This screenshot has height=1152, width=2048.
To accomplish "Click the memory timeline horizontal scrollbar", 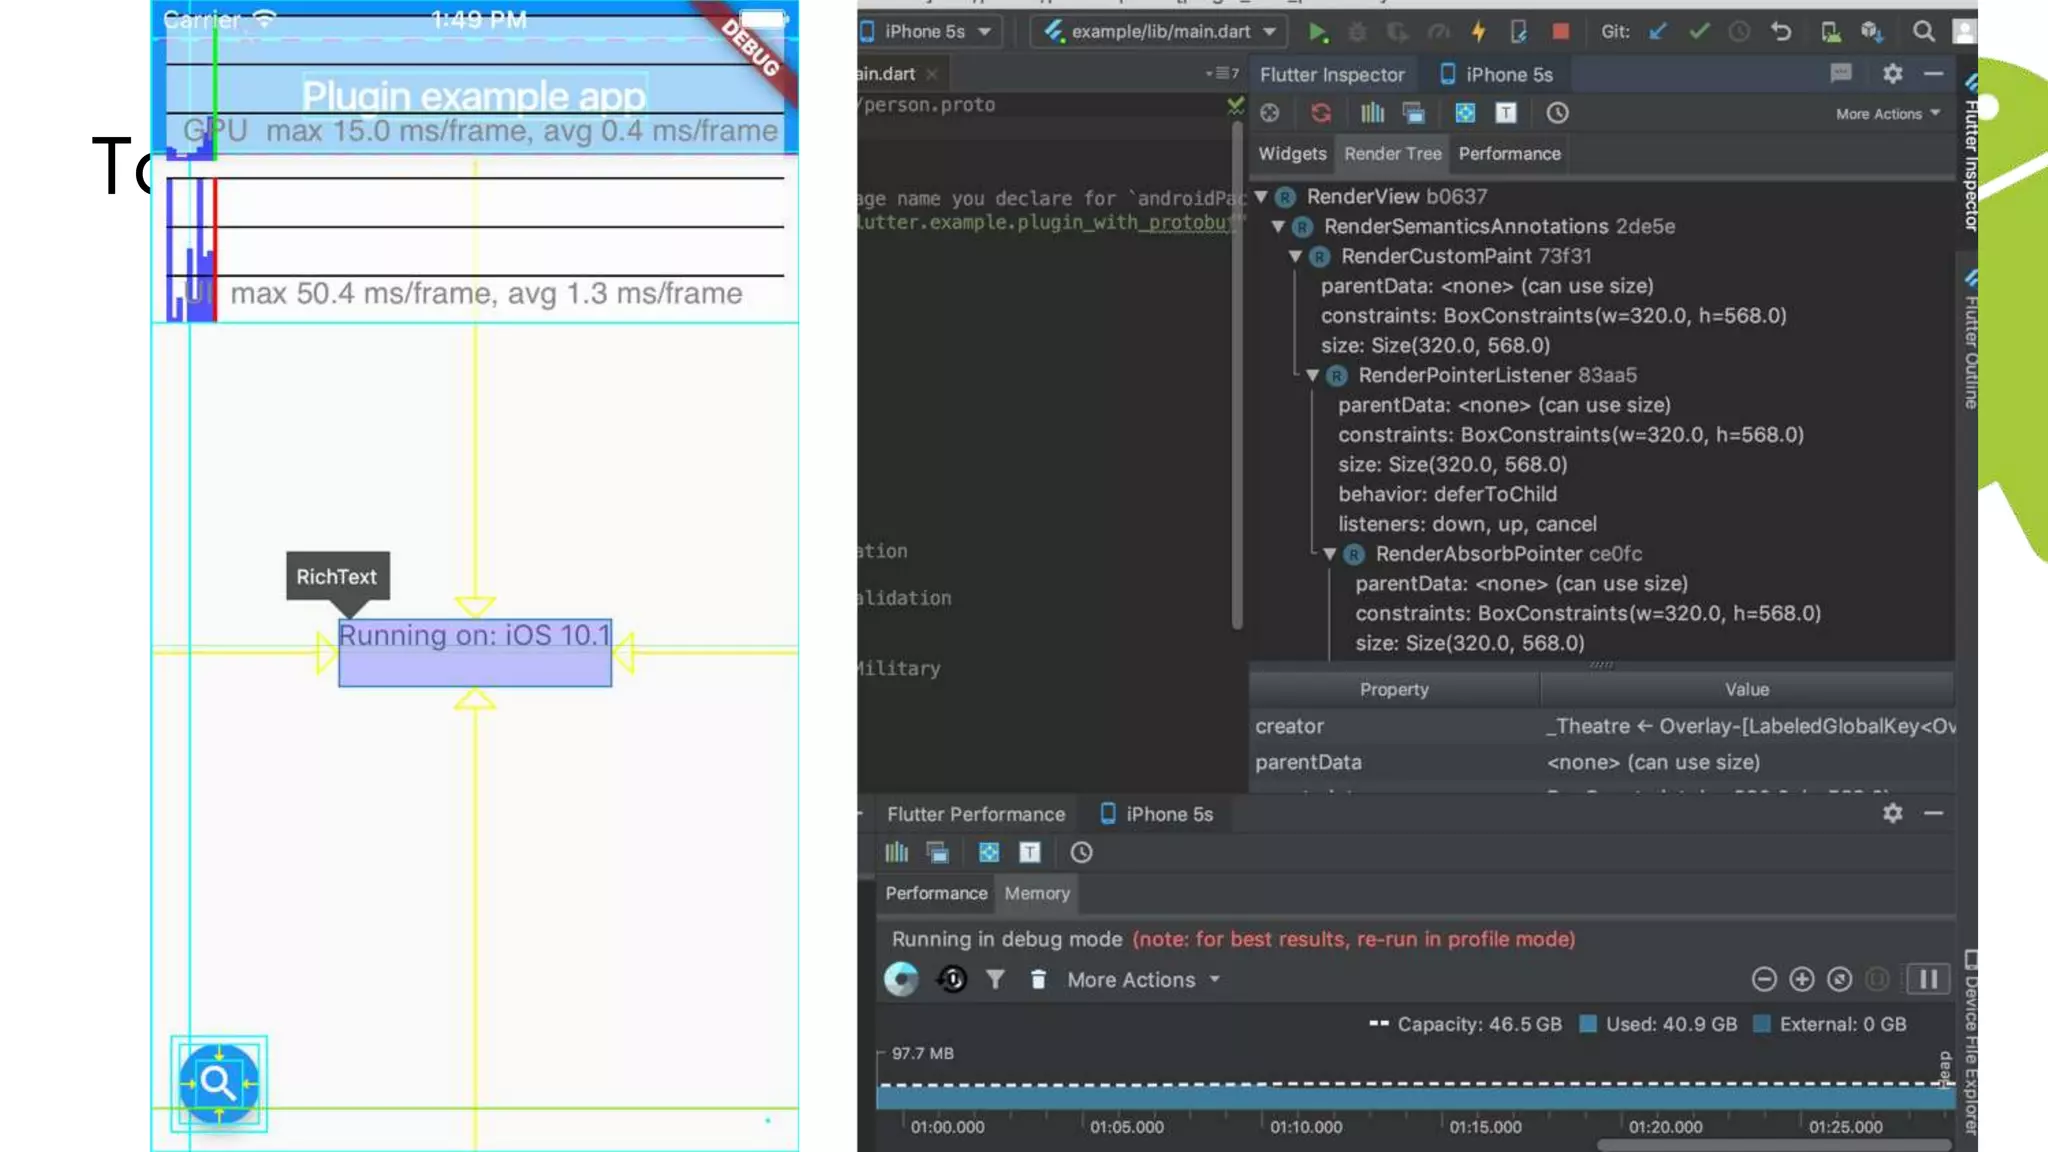I will click(x=1772, y=1145).
